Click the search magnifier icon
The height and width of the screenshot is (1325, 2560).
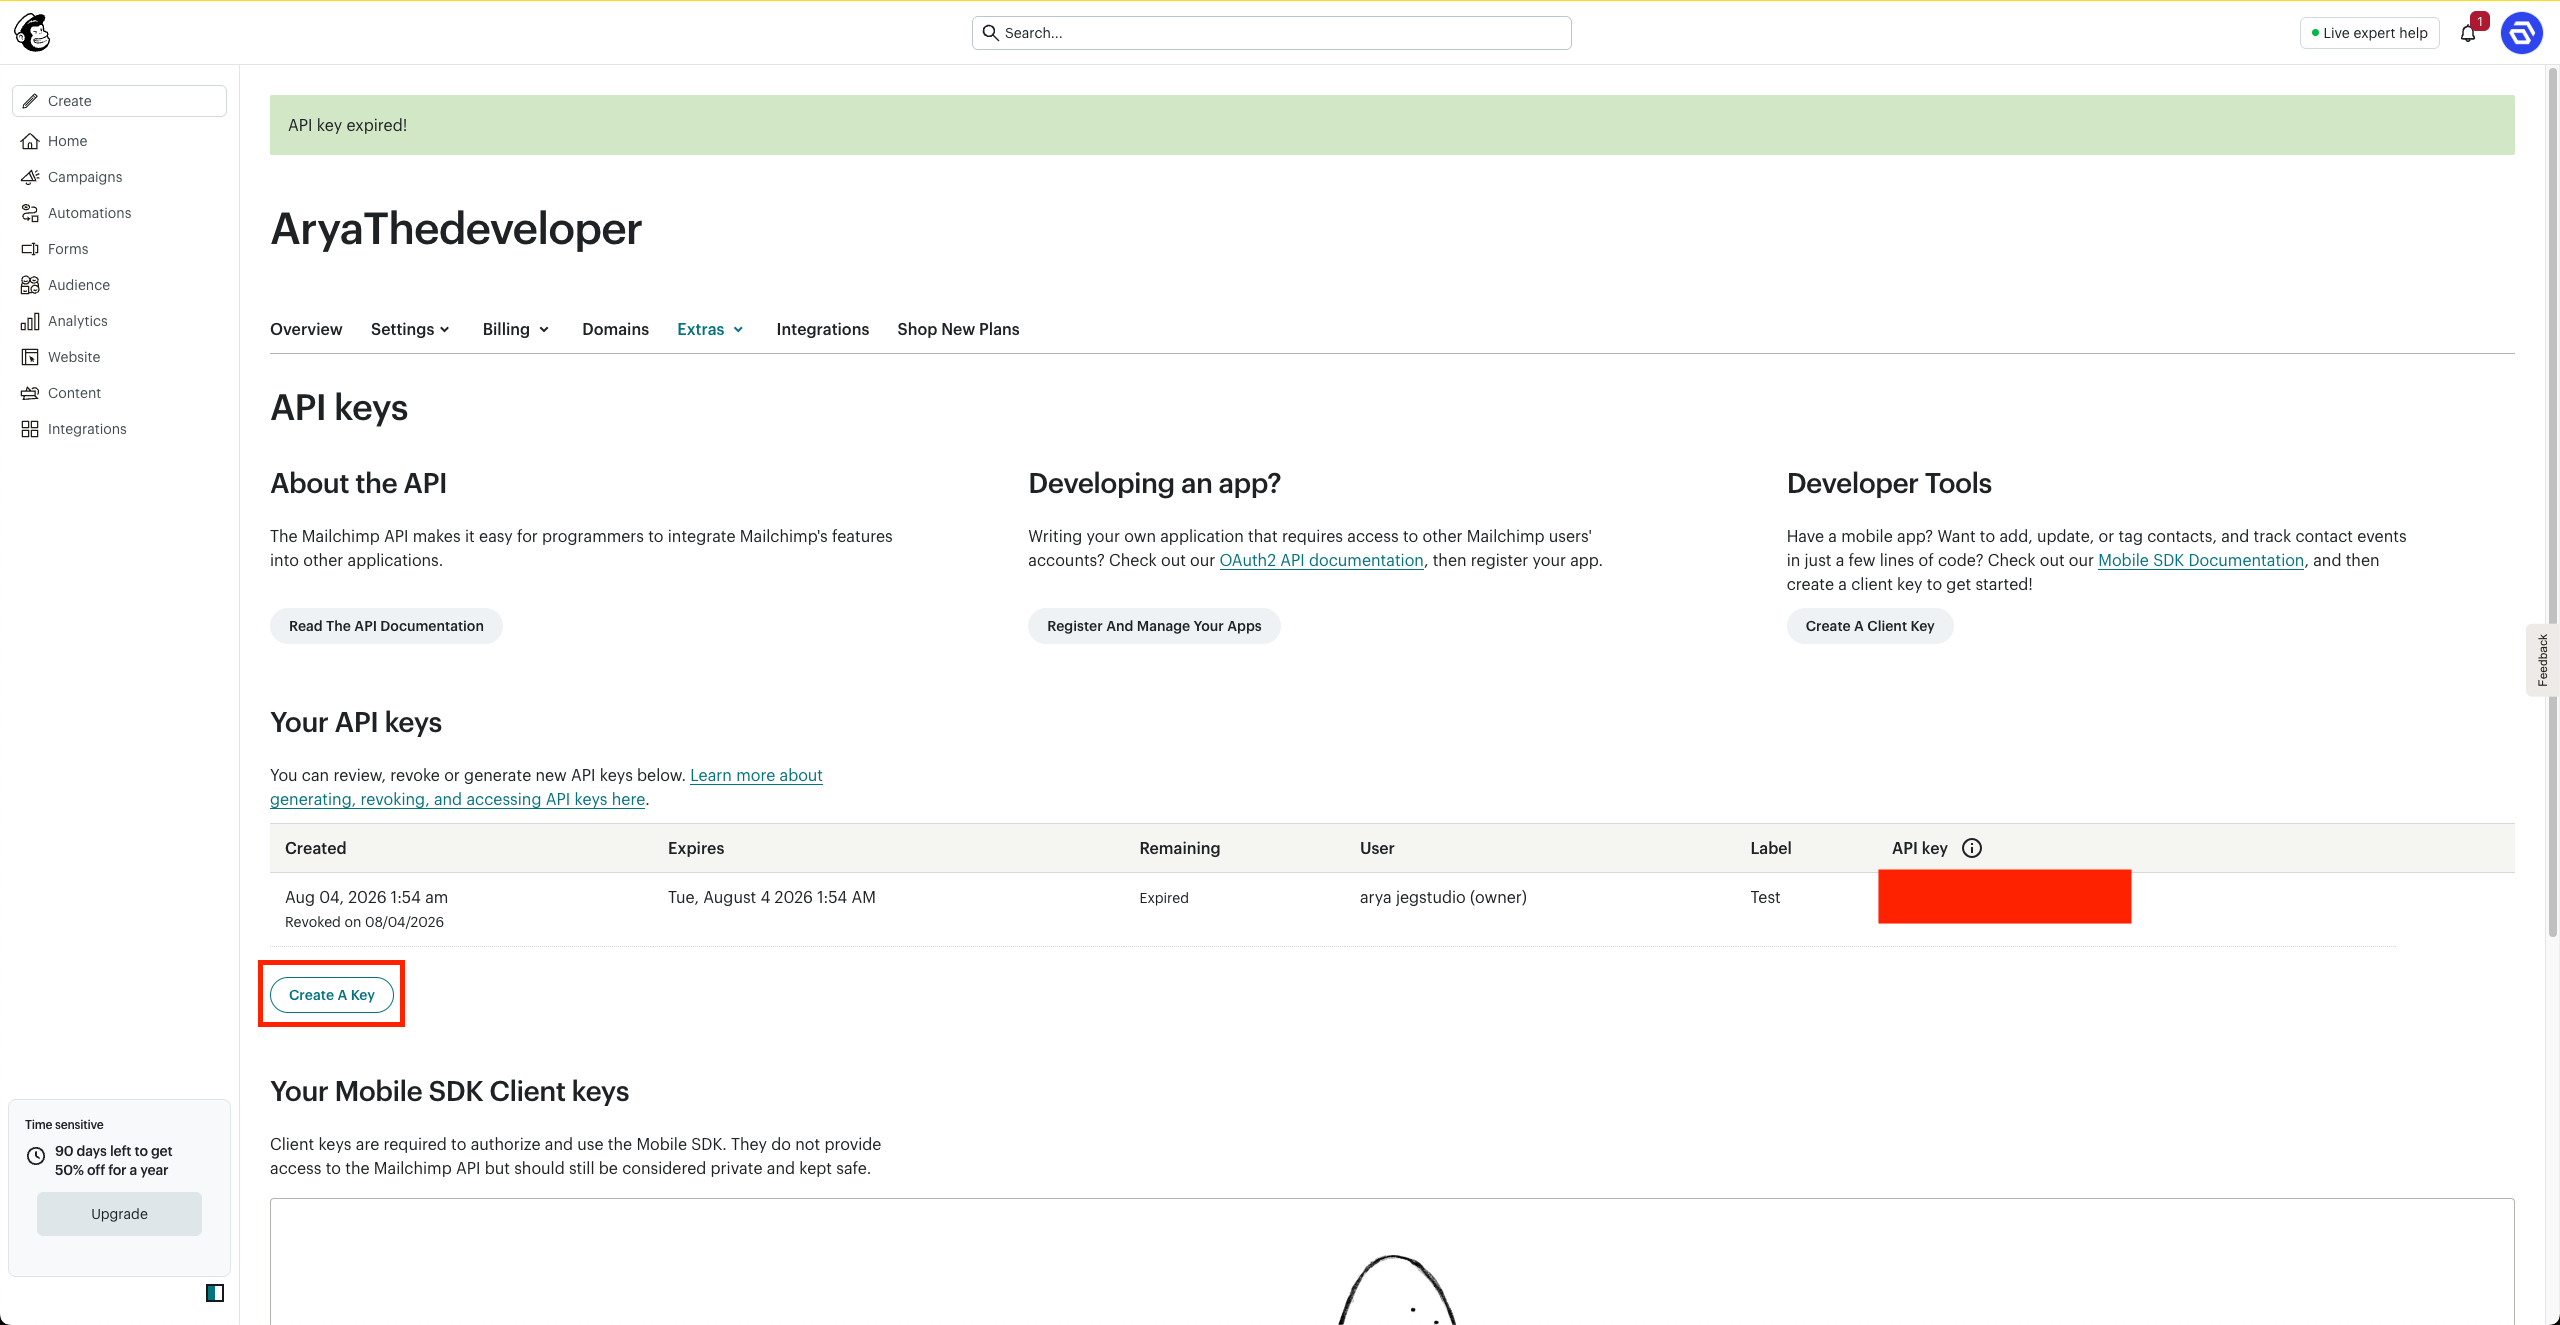pos(990,33)
